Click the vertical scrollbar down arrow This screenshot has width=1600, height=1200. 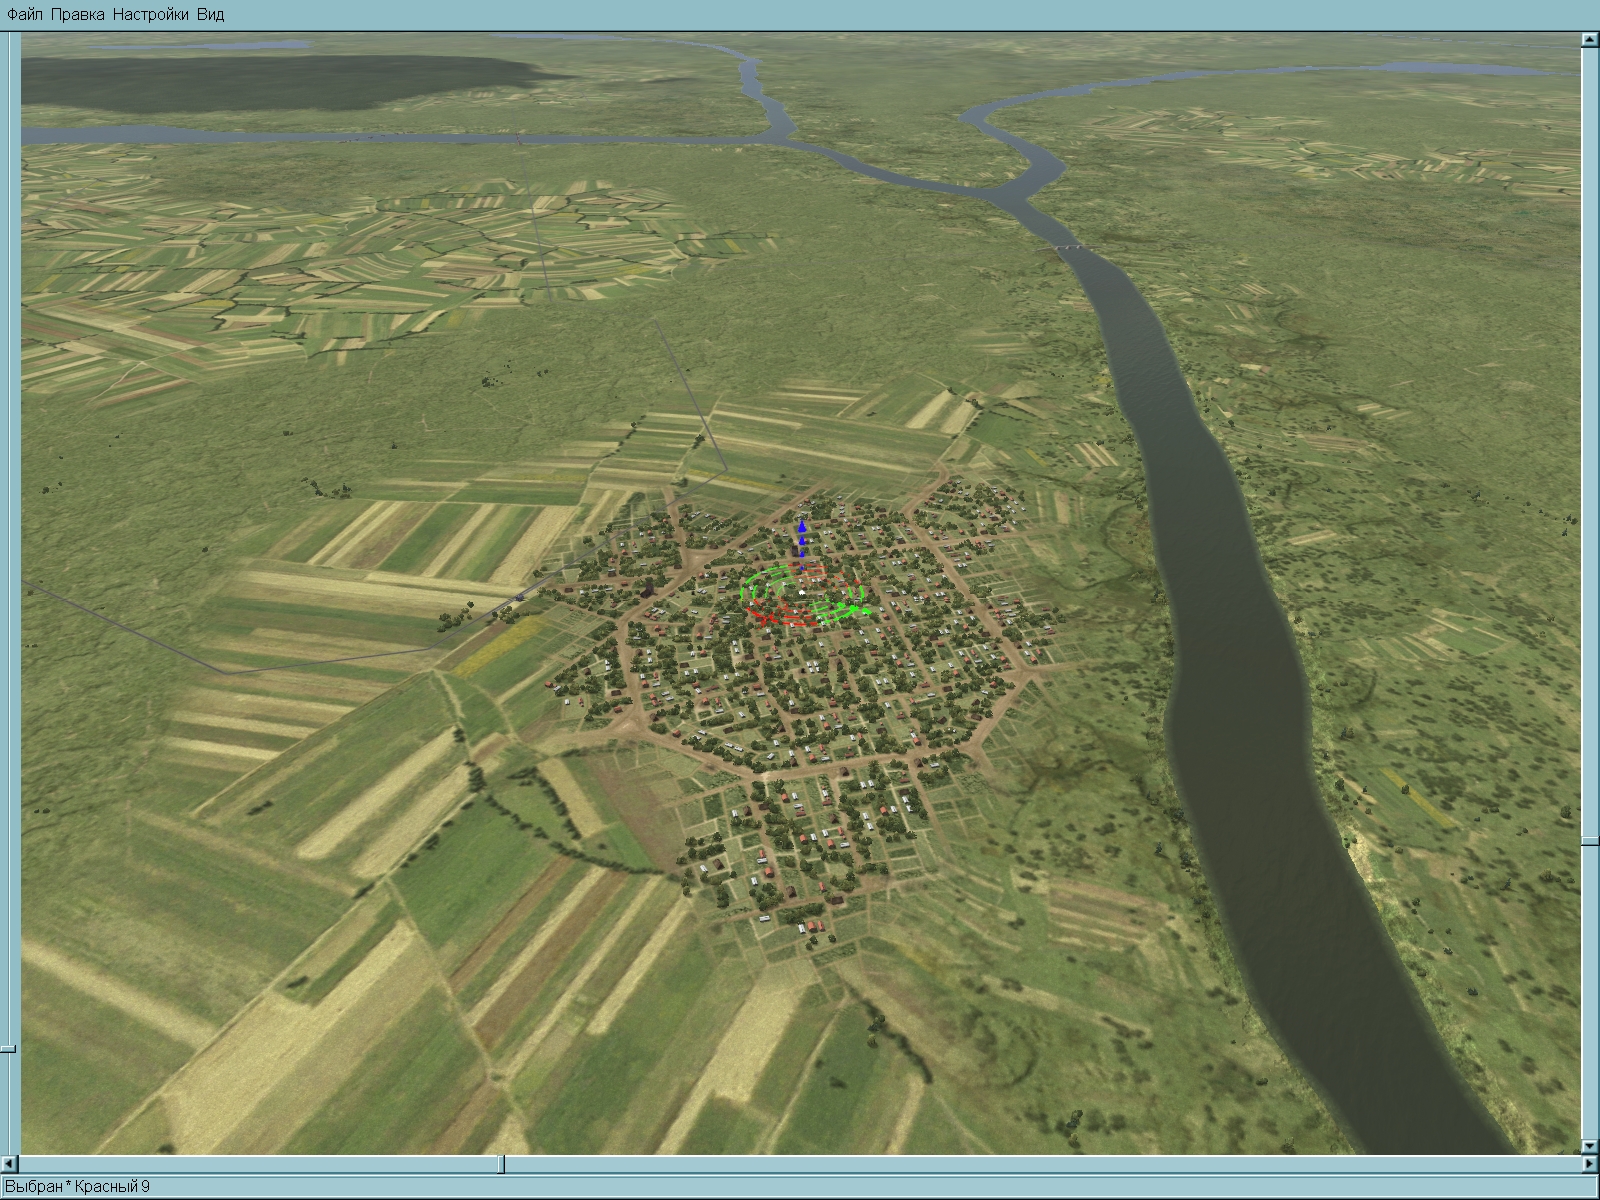pyautogui.click(x=1589, y=1147)
